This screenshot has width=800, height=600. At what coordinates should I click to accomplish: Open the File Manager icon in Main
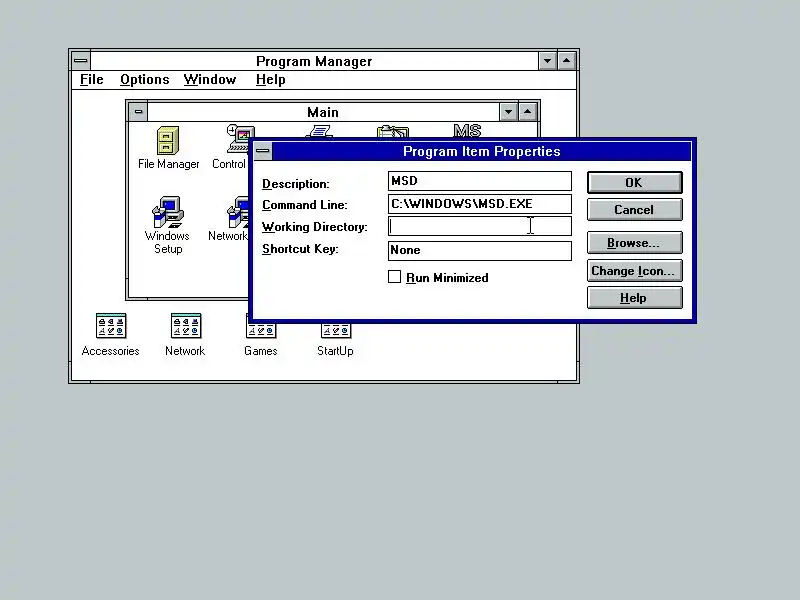(168, 140)
